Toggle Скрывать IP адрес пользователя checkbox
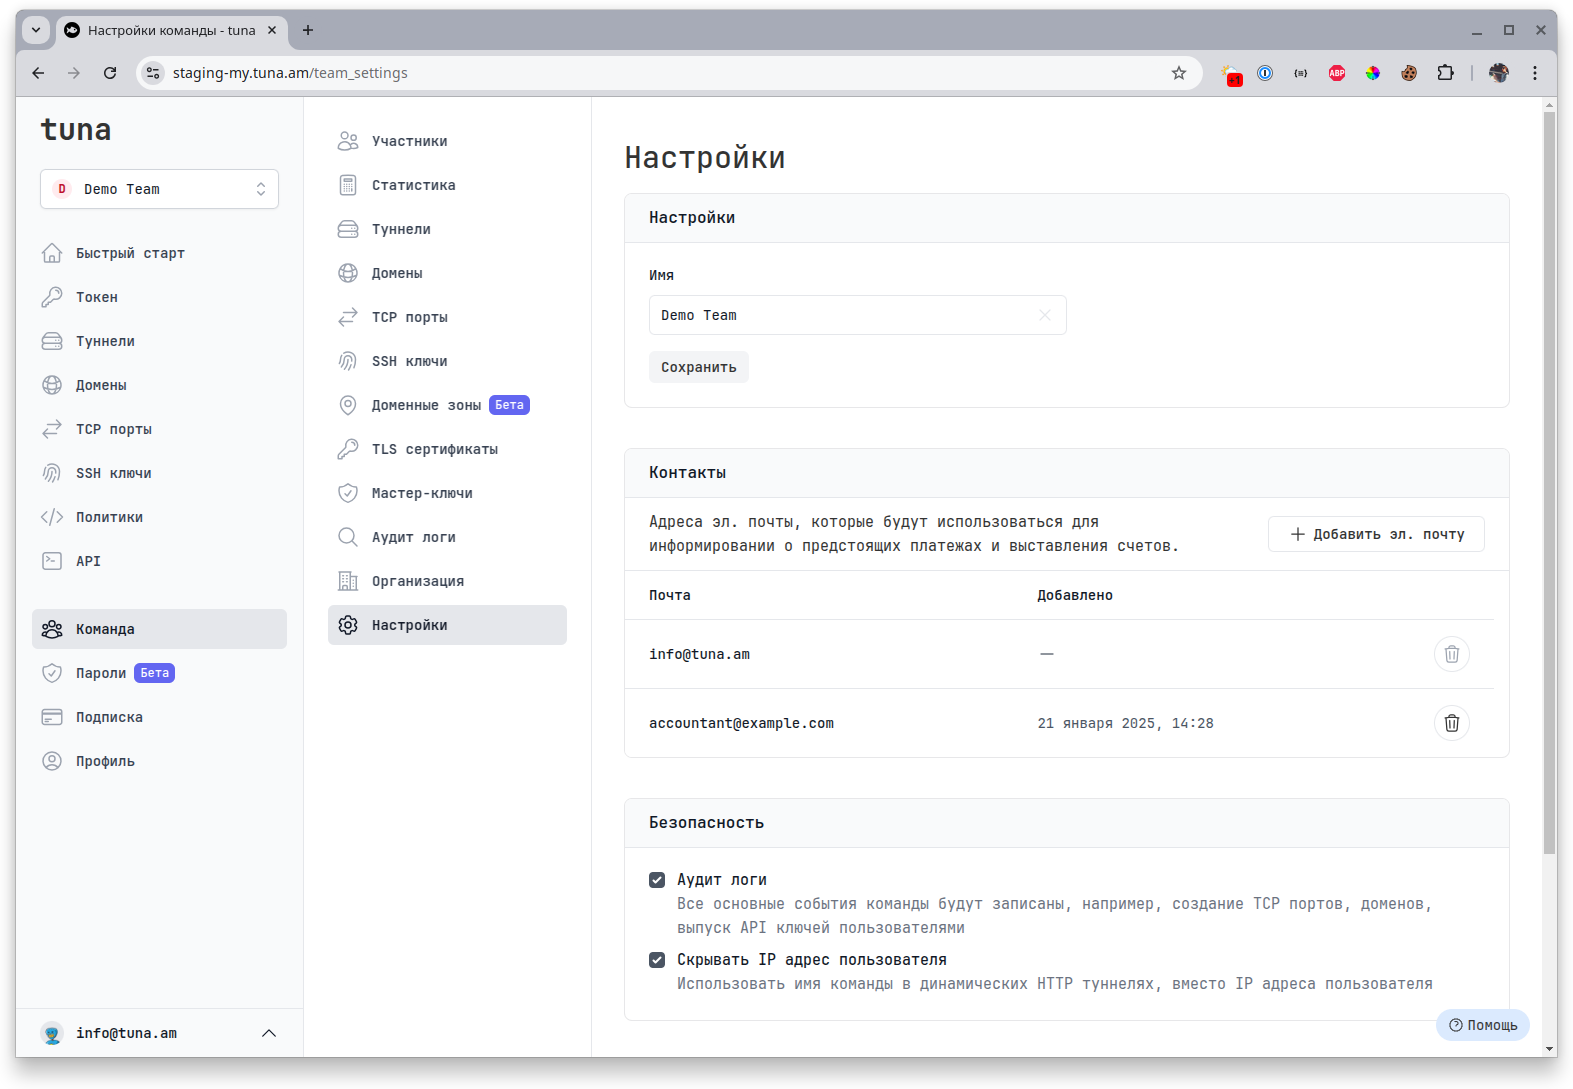 [657, 960]
